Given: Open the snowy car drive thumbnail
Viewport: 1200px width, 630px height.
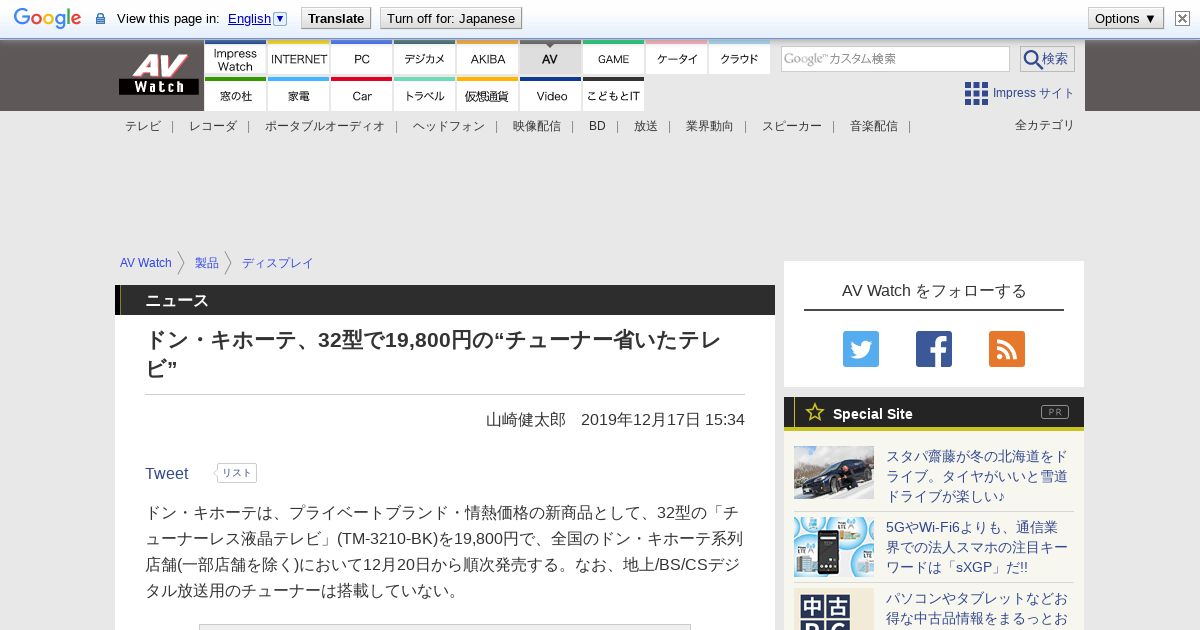Looking at the screenshot, I should pyautogui.click(x=834, y=472).
